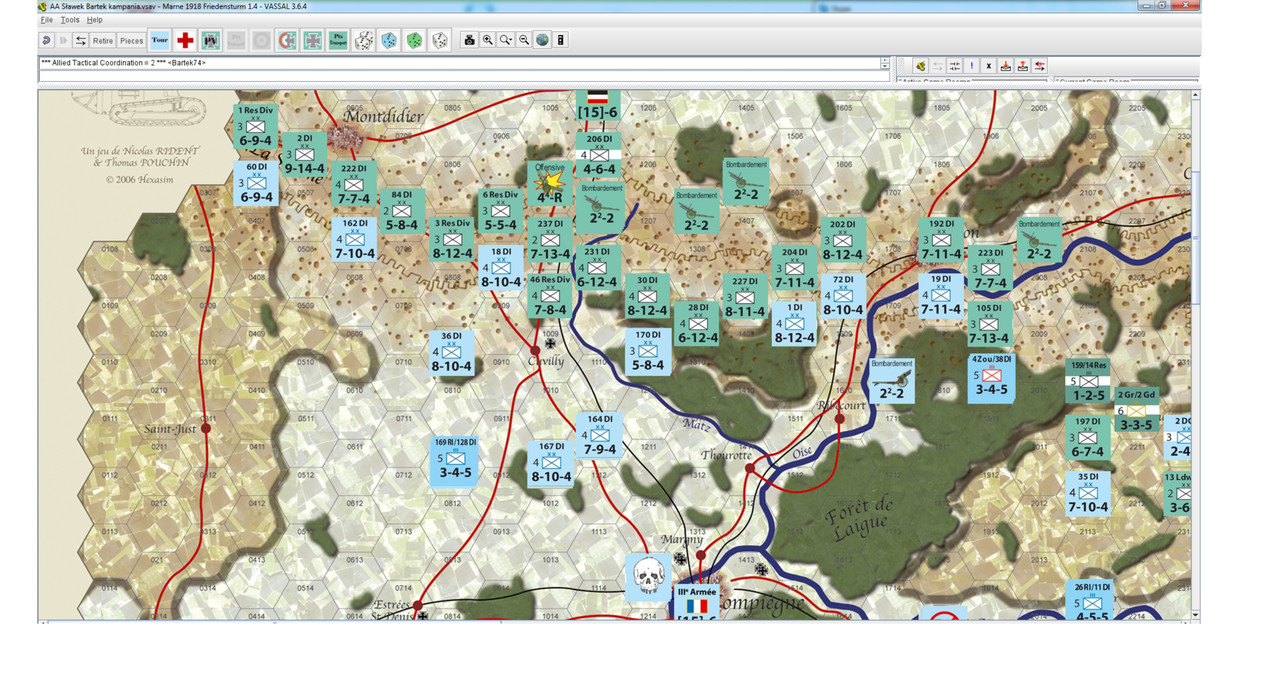Select the 4Zou/38 DI 3-4-5 counter

991,376
